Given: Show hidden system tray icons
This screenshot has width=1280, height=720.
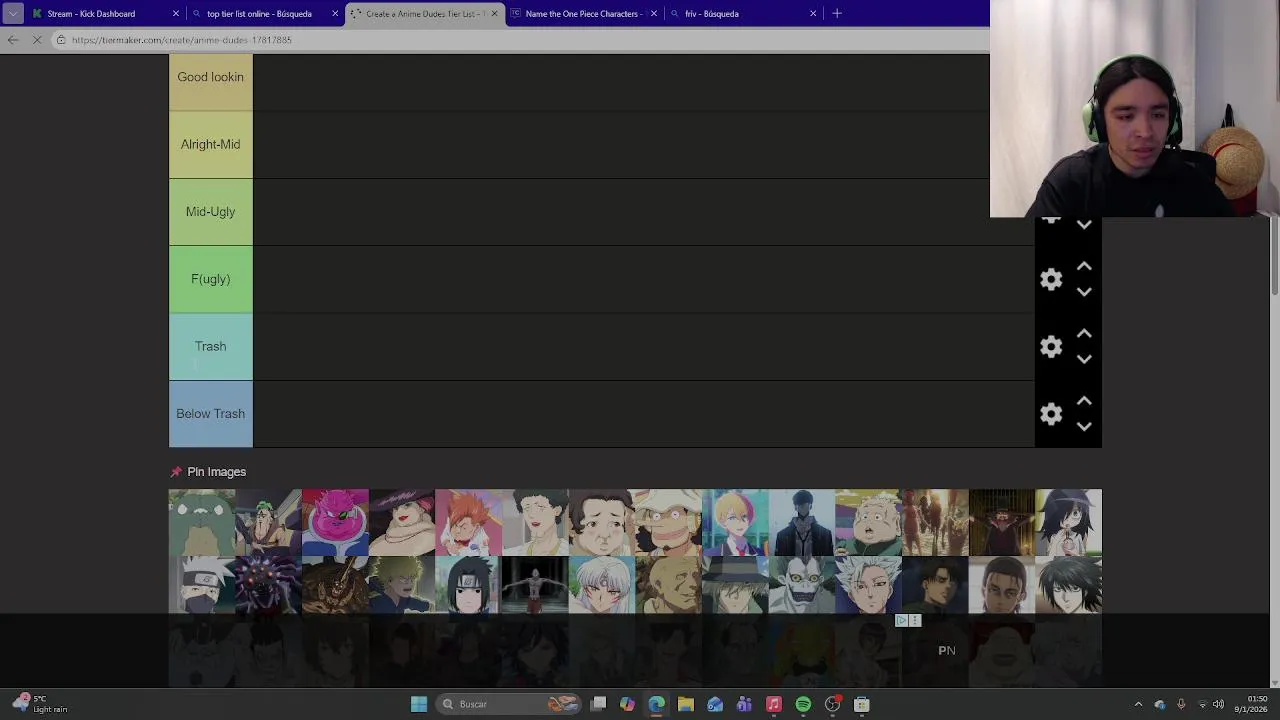Looking at the screenshot, I should click(x=1138, y=704).
